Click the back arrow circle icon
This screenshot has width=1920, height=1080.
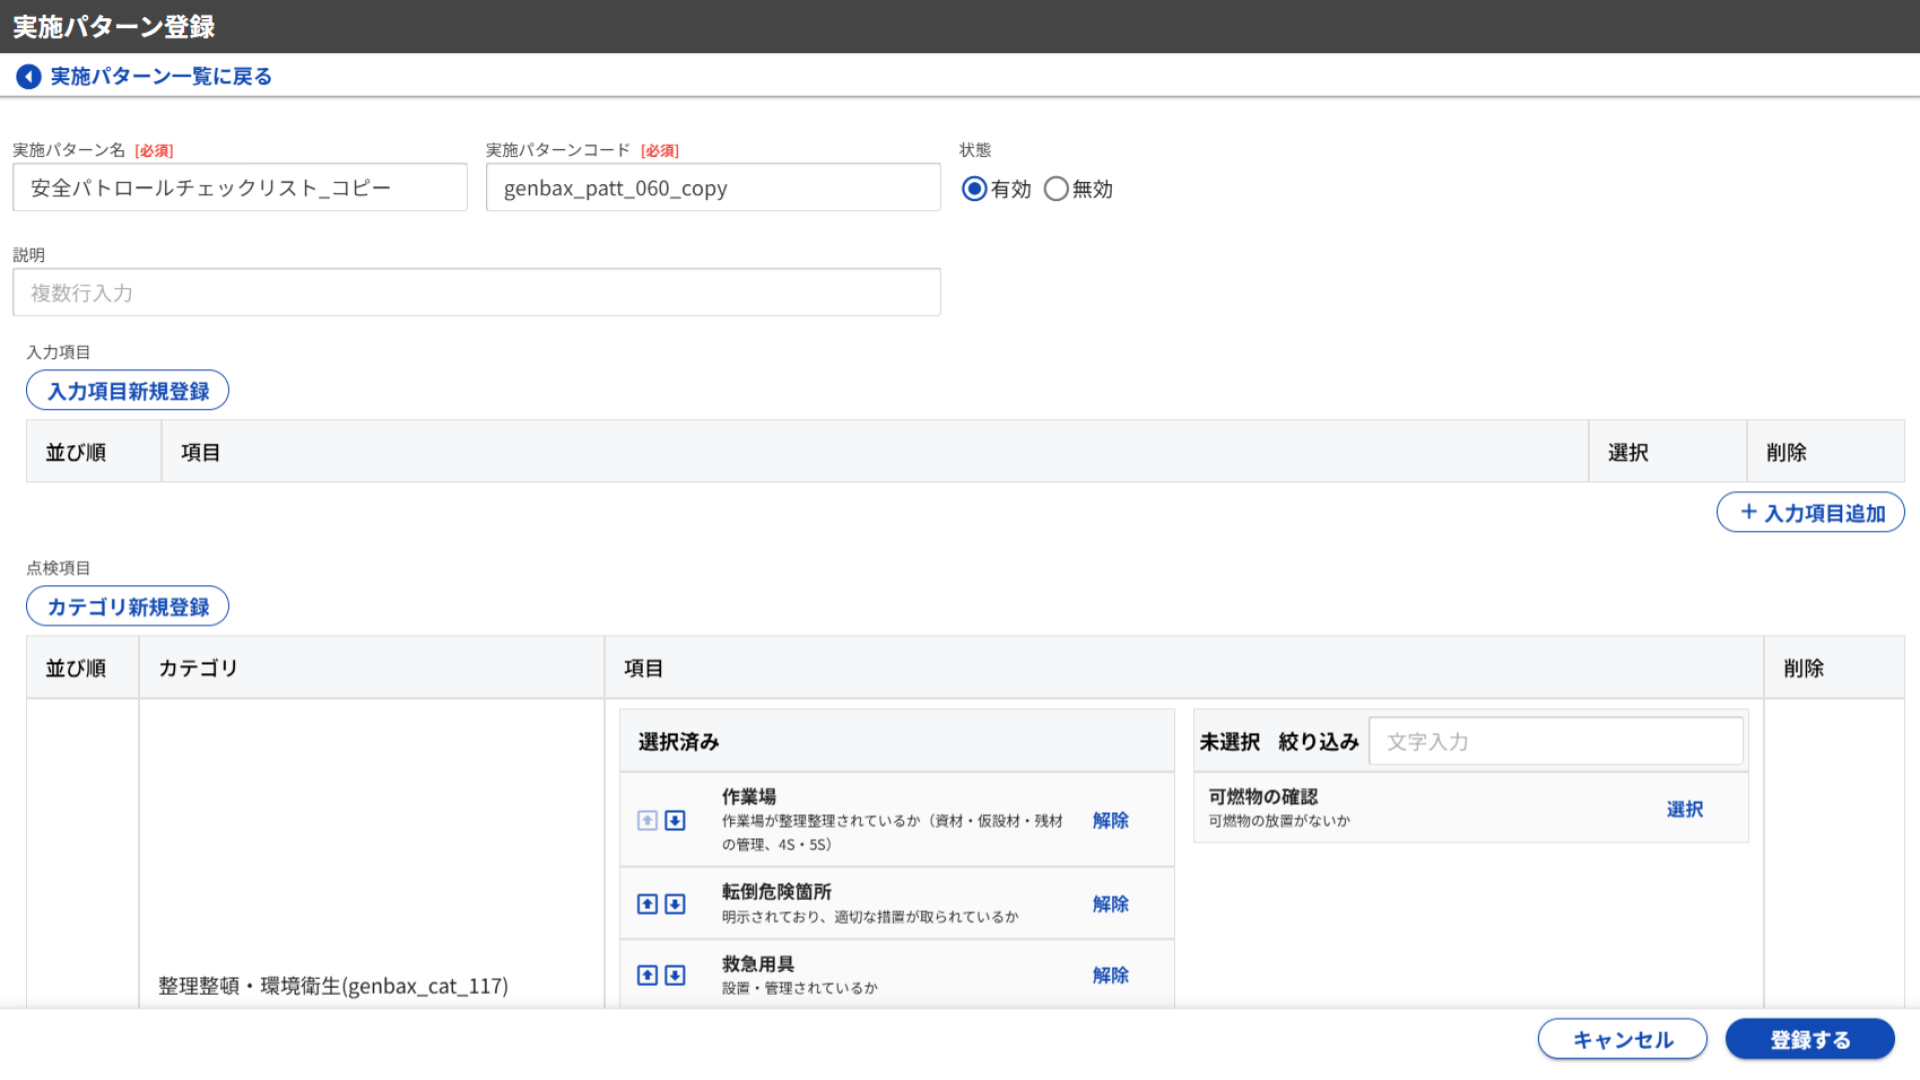29,77
